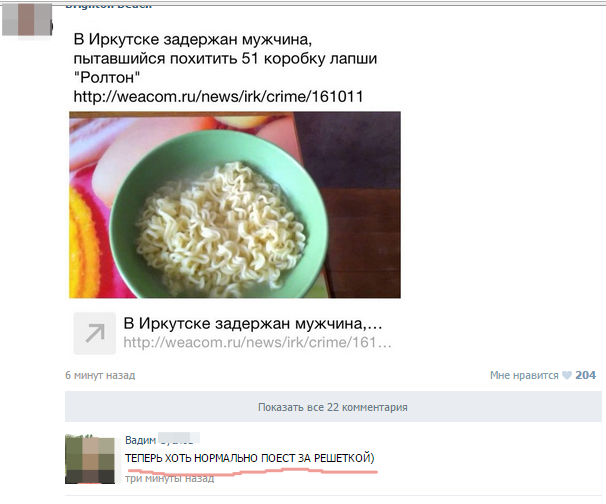Click the heart icon to like the post

[567, 375]
